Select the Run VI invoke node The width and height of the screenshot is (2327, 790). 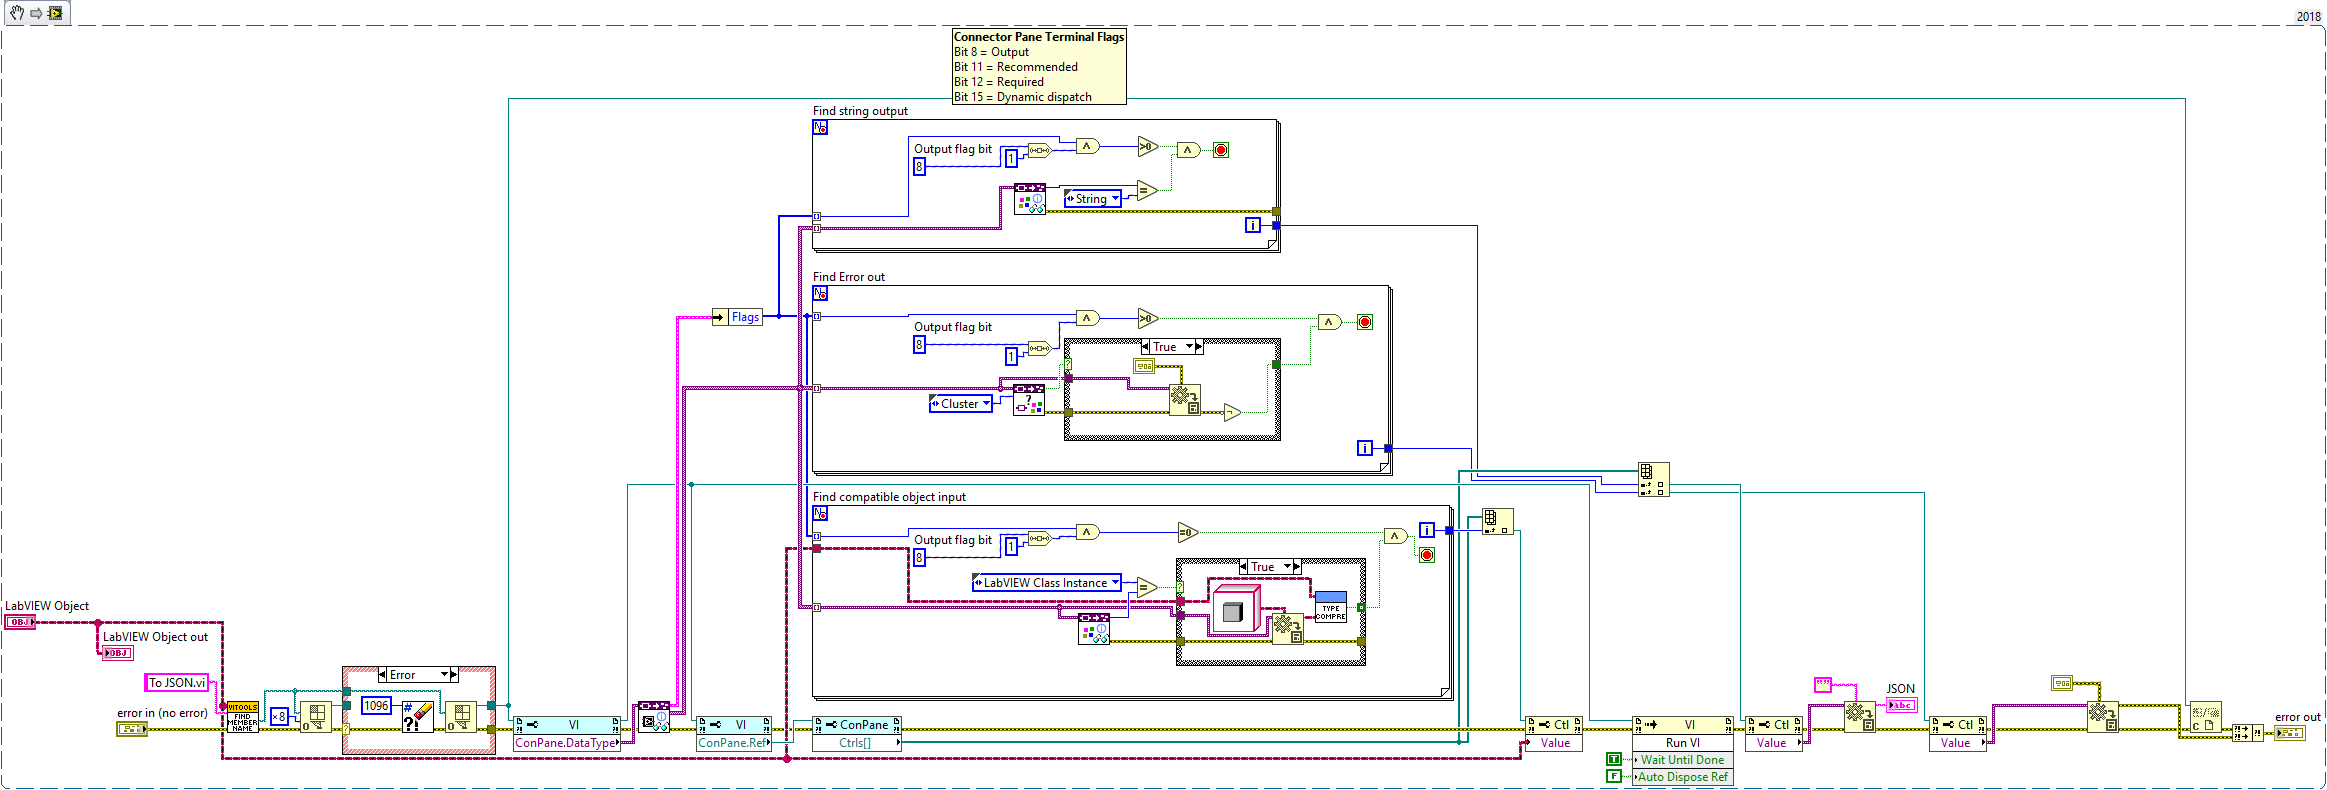[1682, 743]
